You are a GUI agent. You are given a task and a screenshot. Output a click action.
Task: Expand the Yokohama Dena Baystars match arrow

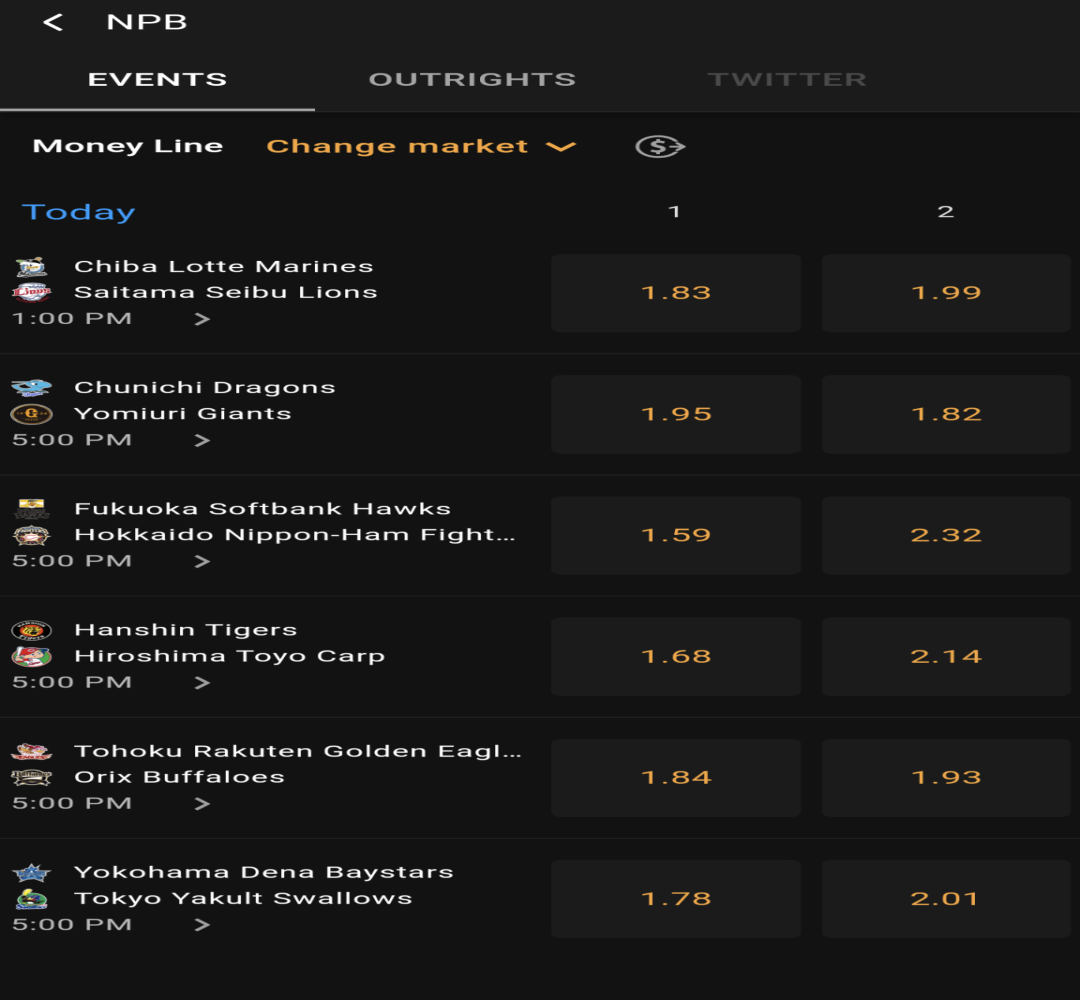pyautogui.click(x=202, y=925)
